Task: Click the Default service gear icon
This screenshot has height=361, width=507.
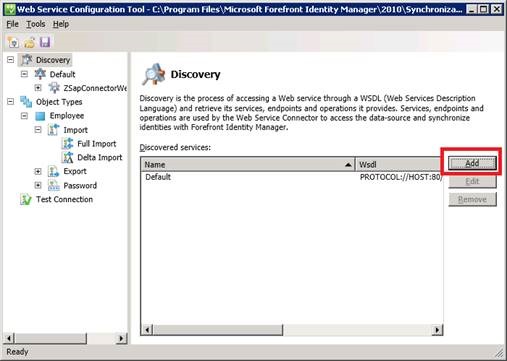Action: pos(40,74)
